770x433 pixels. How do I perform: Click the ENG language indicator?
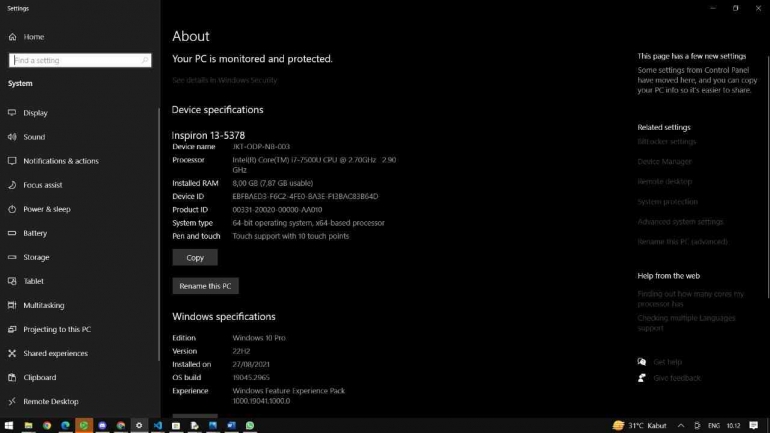[714, 426]
